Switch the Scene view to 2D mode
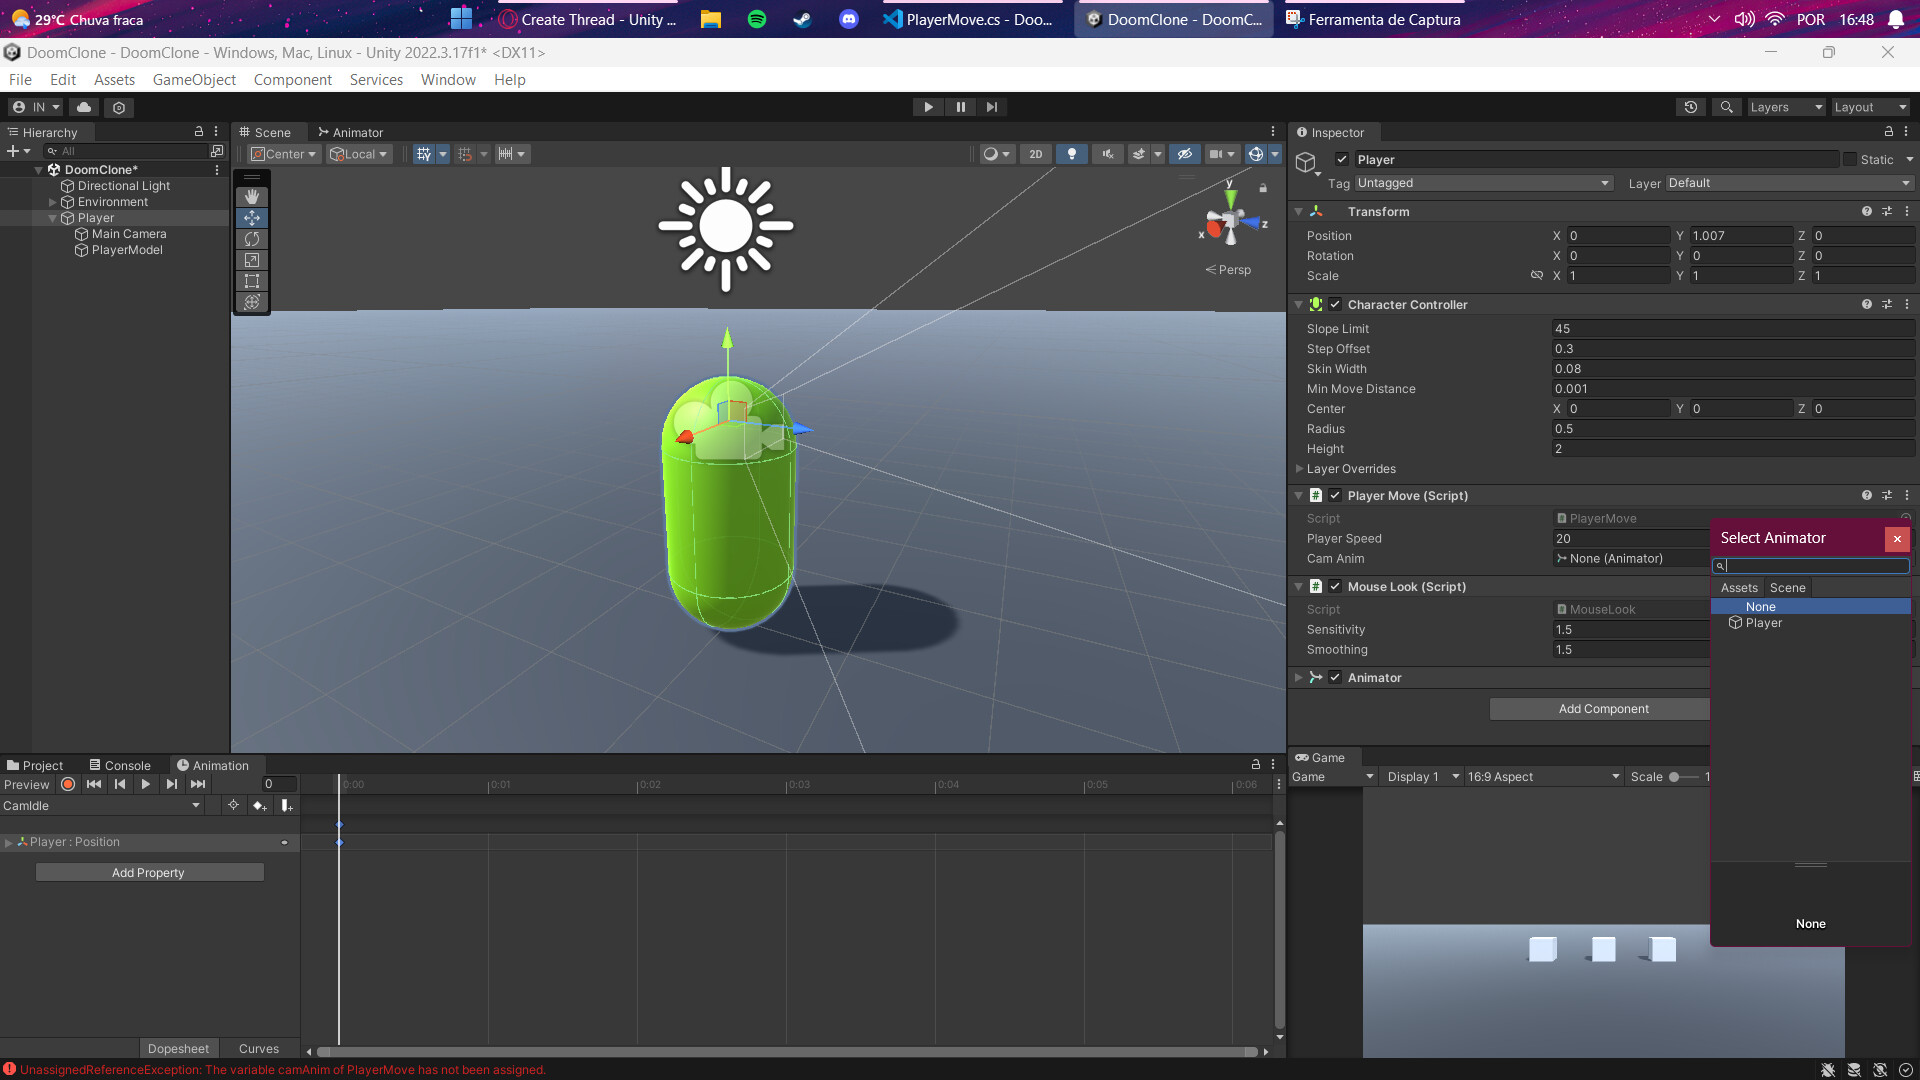1920x1080 pixels. coord(1036,154)
